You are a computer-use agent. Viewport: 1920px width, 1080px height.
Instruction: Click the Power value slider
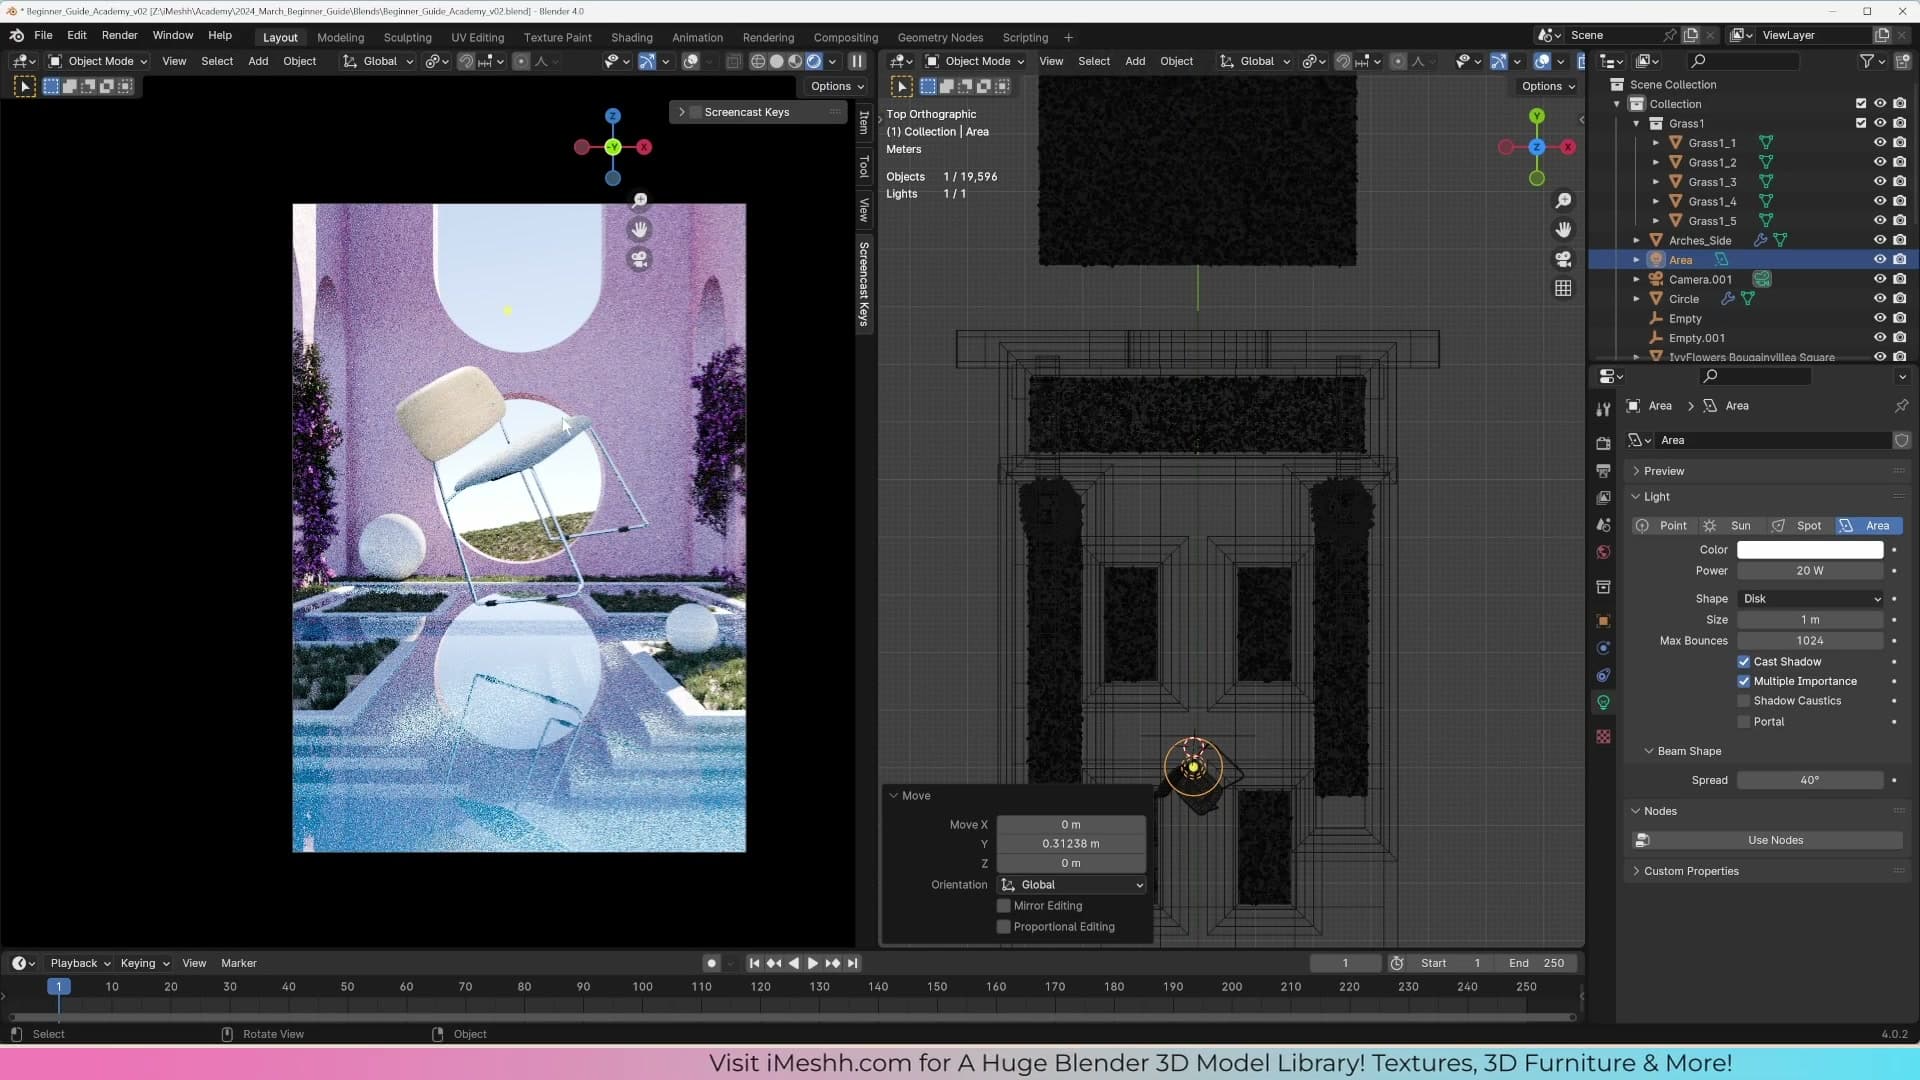(1810, 571)
